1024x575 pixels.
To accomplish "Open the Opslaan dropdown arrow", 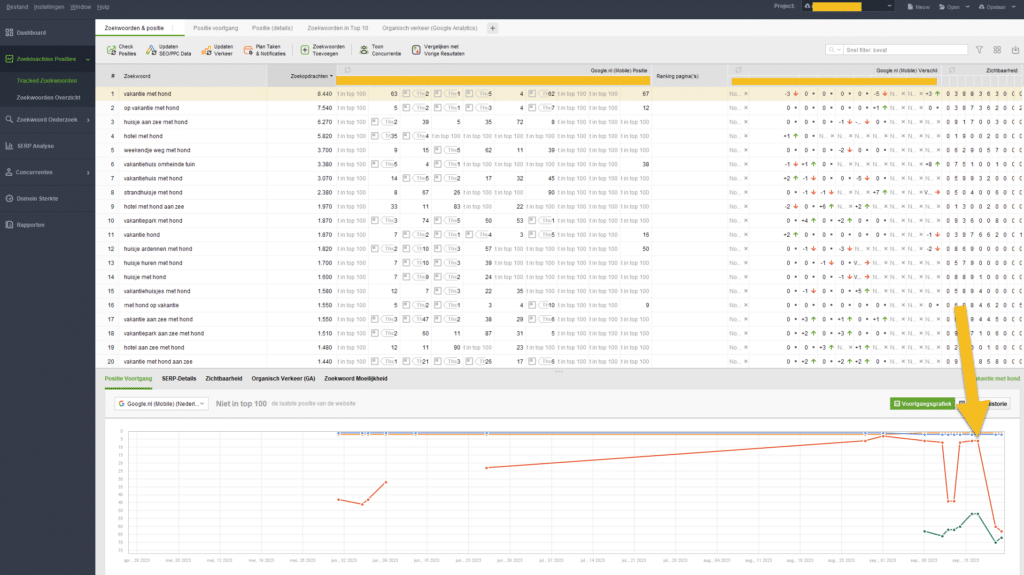I will click(1014, 7).
